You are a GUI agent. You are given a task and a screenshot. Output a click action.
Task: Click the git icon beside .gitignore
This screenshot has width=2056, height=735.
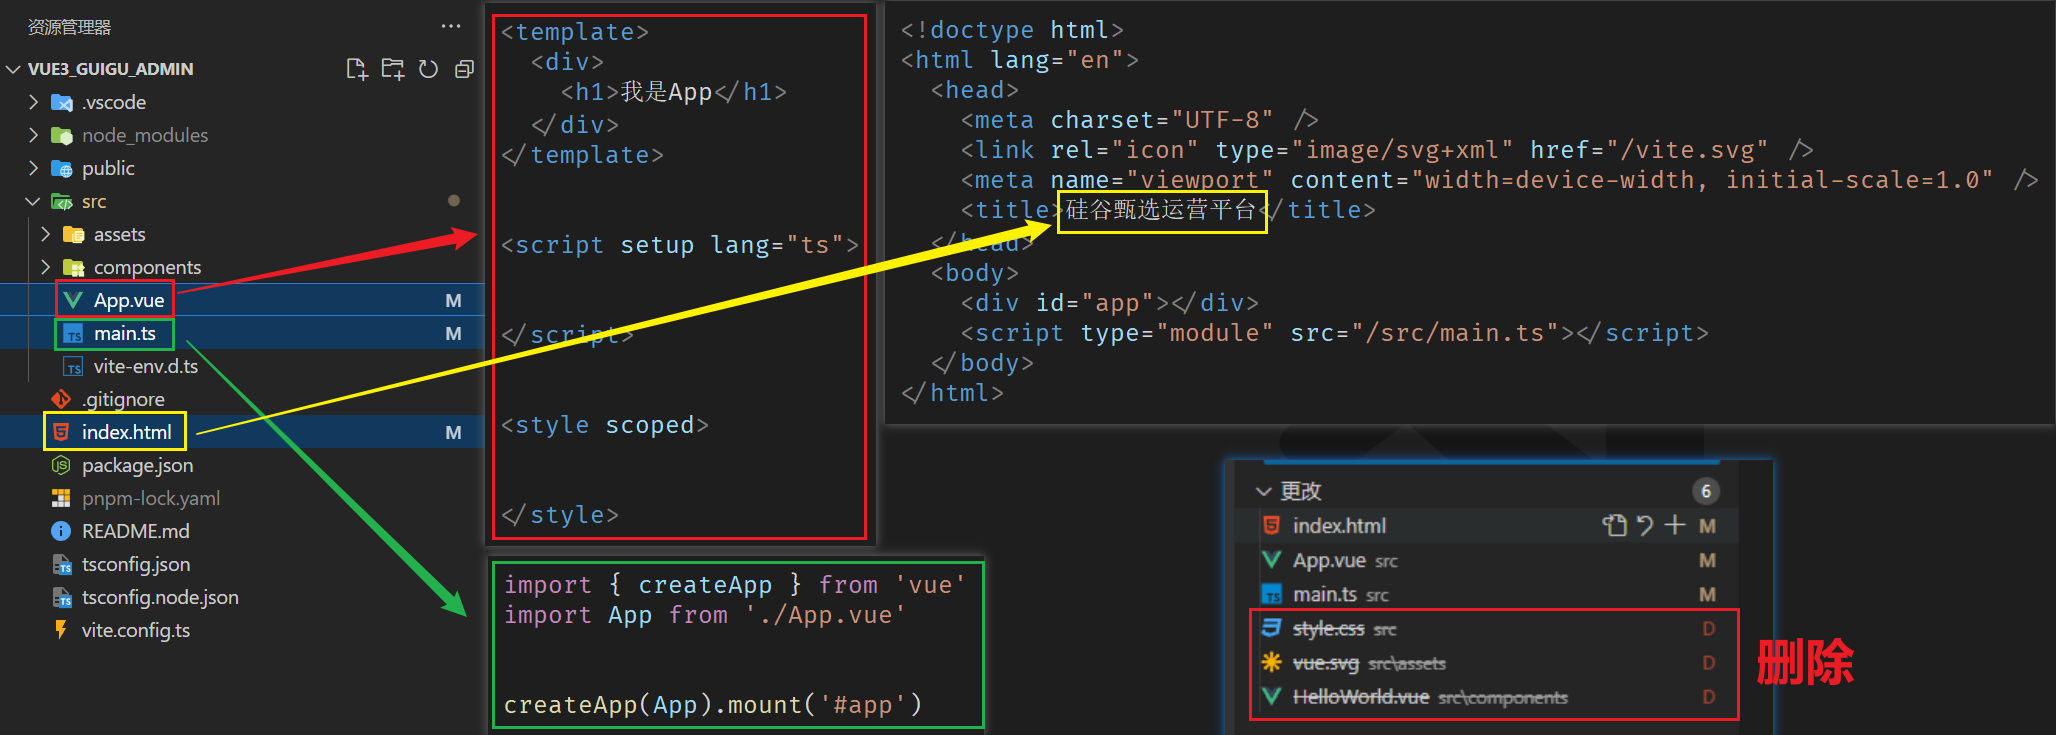[x=61, y=399]
